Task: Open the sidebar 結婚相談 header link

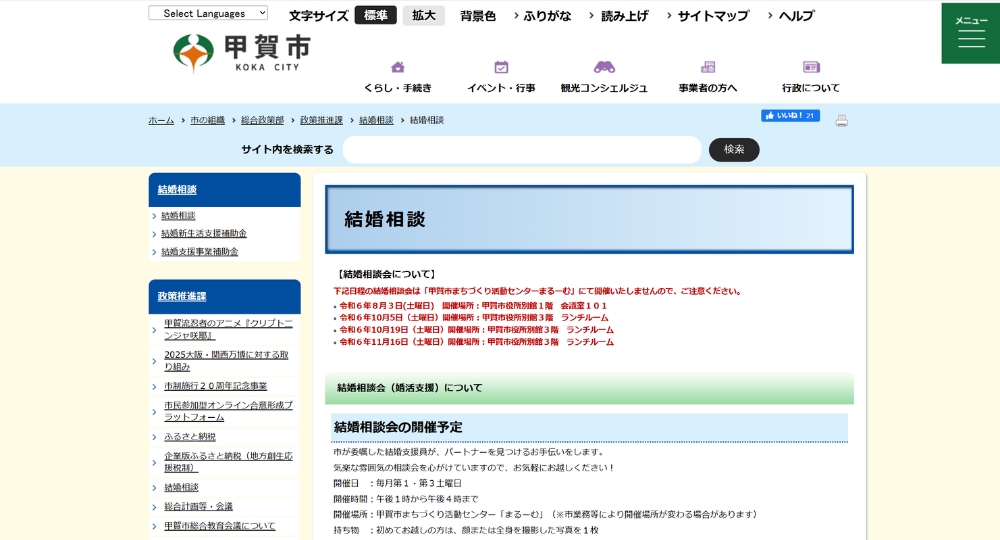Action: point(177,189)
